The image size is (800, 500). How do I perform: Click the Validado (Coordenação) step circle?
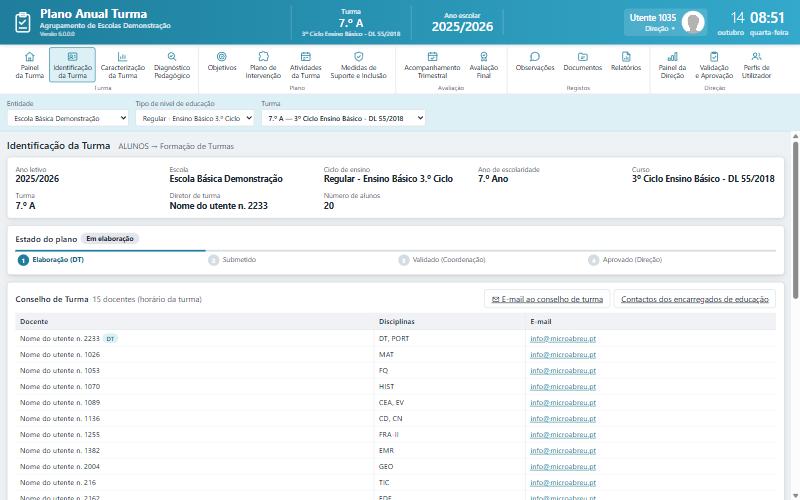tap(404, 260)
